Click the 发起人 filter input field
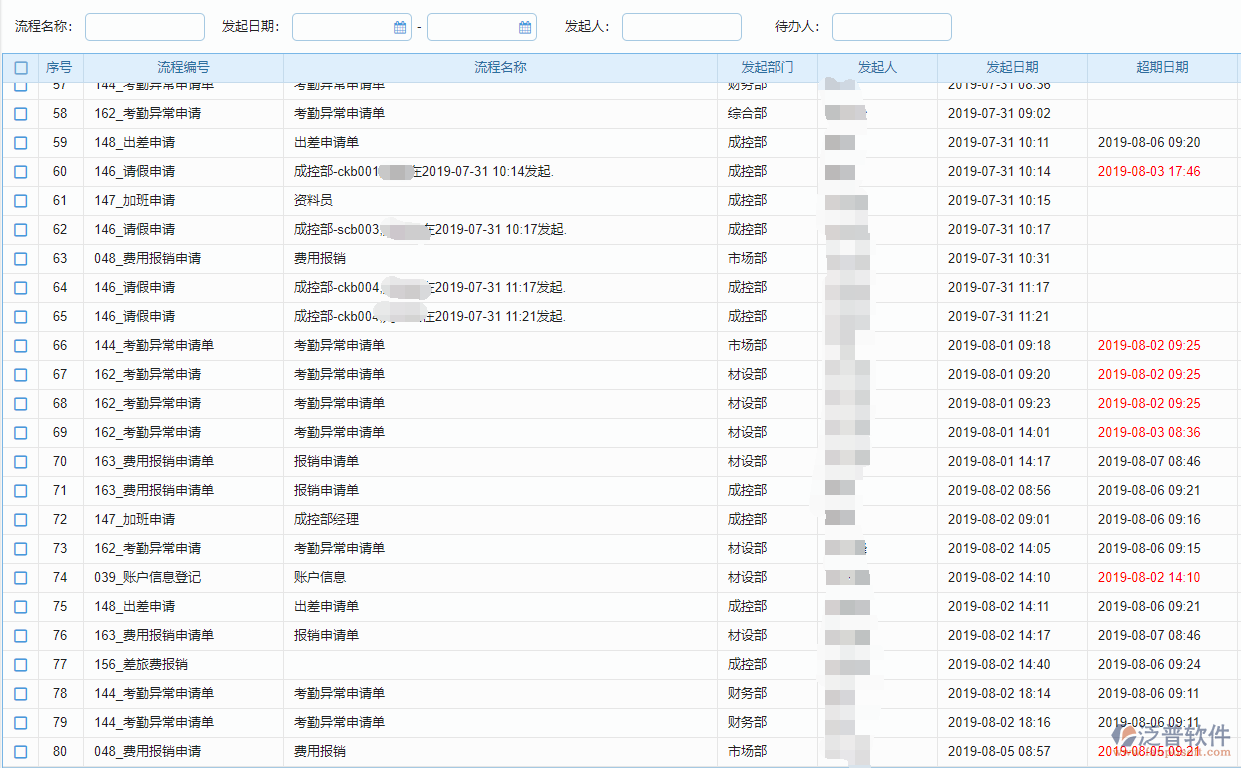1241x768 pixels. tap(682, 27)
